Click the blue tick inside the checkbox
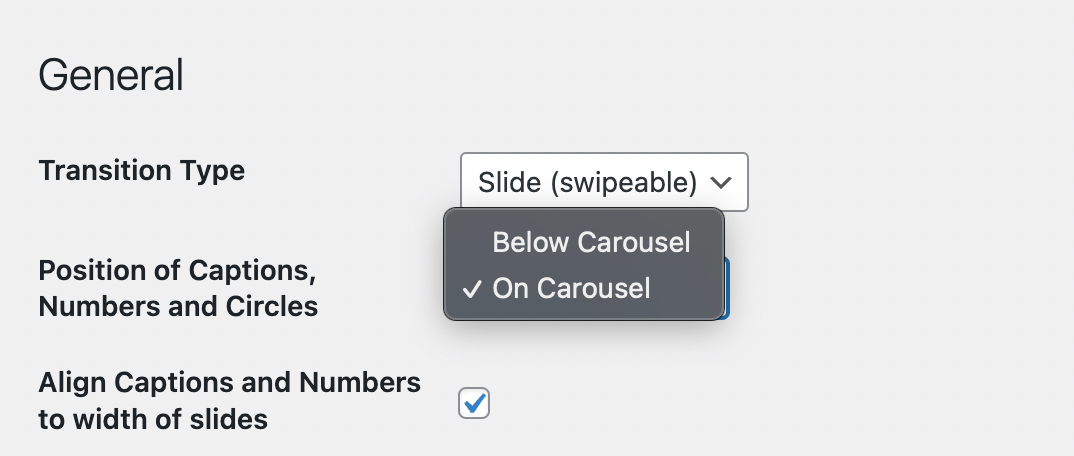This screenshot has height=456, width=1074. (x=475, y=402)
